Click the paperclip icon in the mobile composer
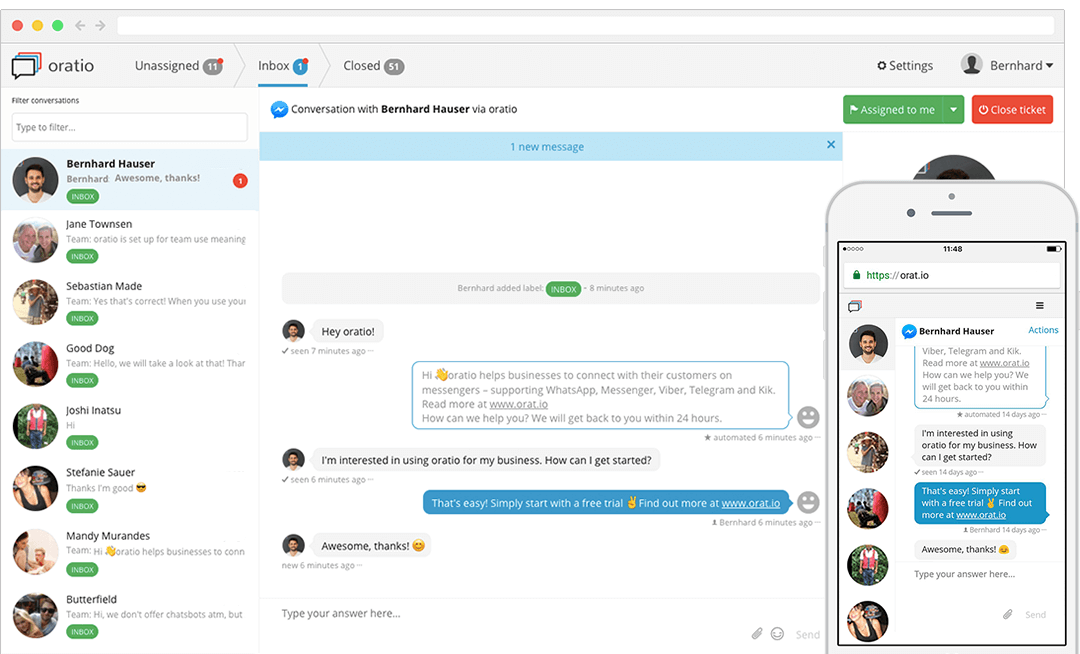 tap(1008, 614)
